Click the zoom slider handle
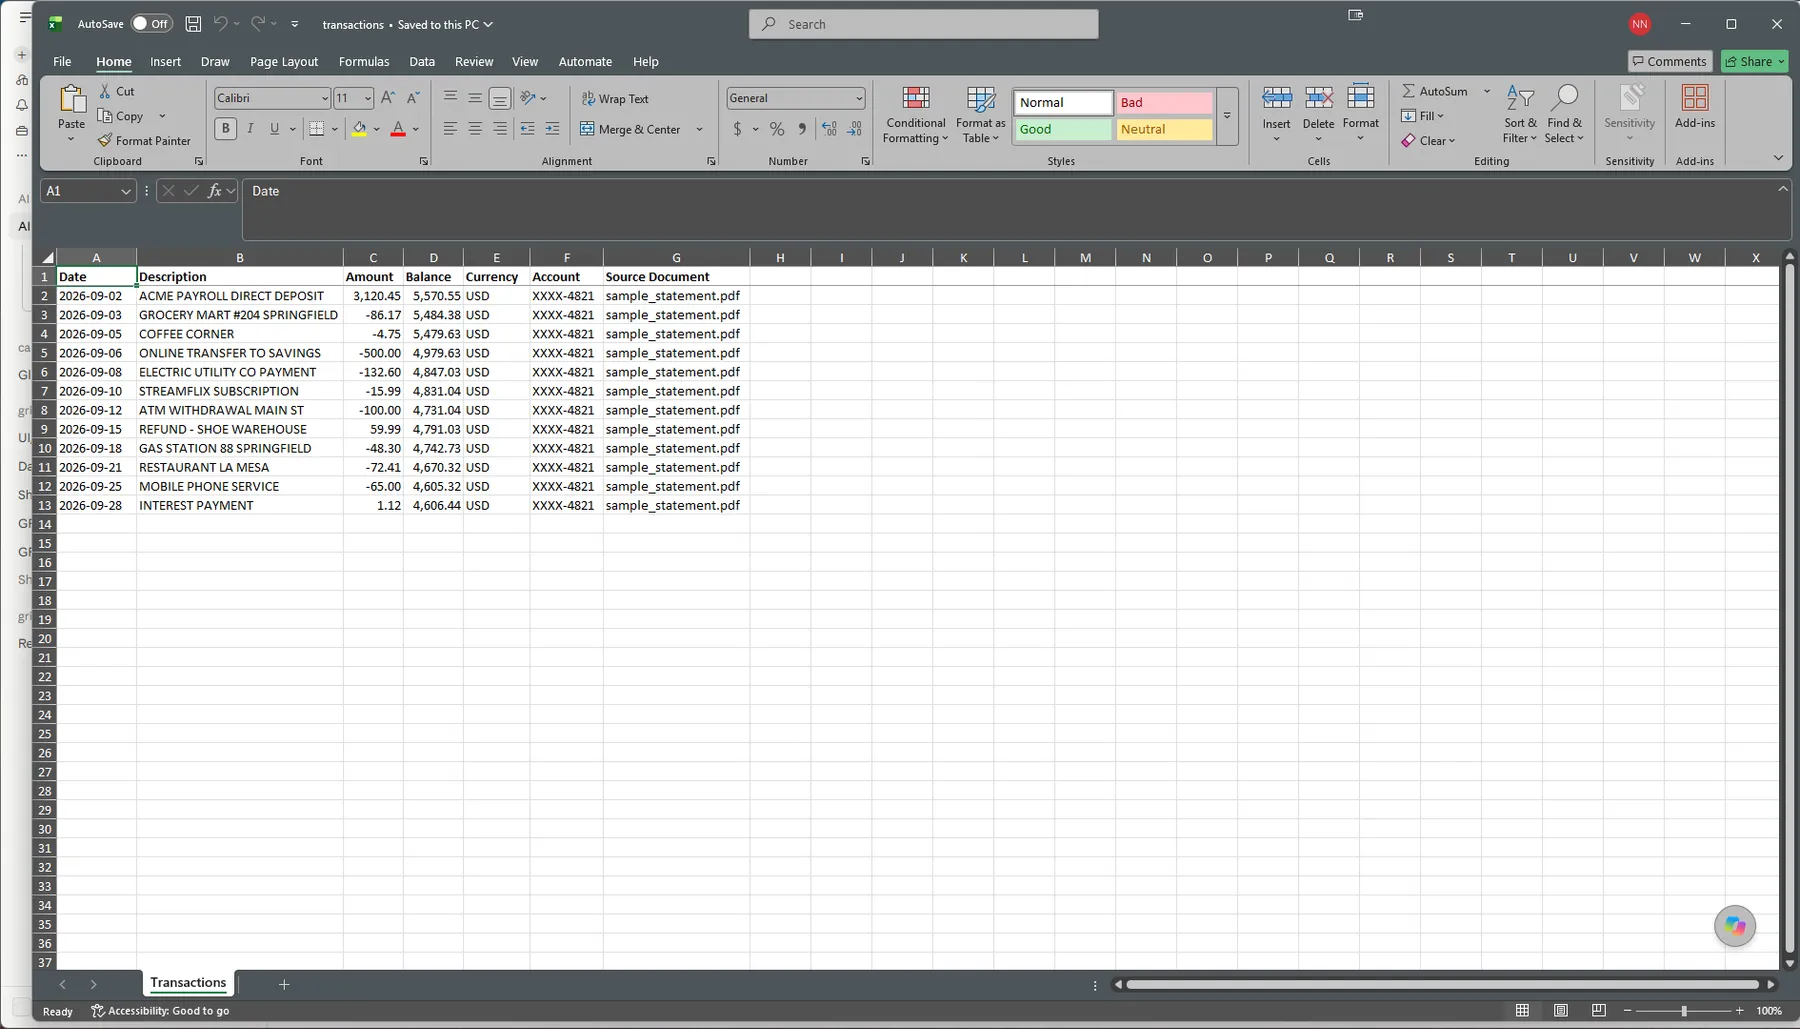 [x=1684, y=1011]
